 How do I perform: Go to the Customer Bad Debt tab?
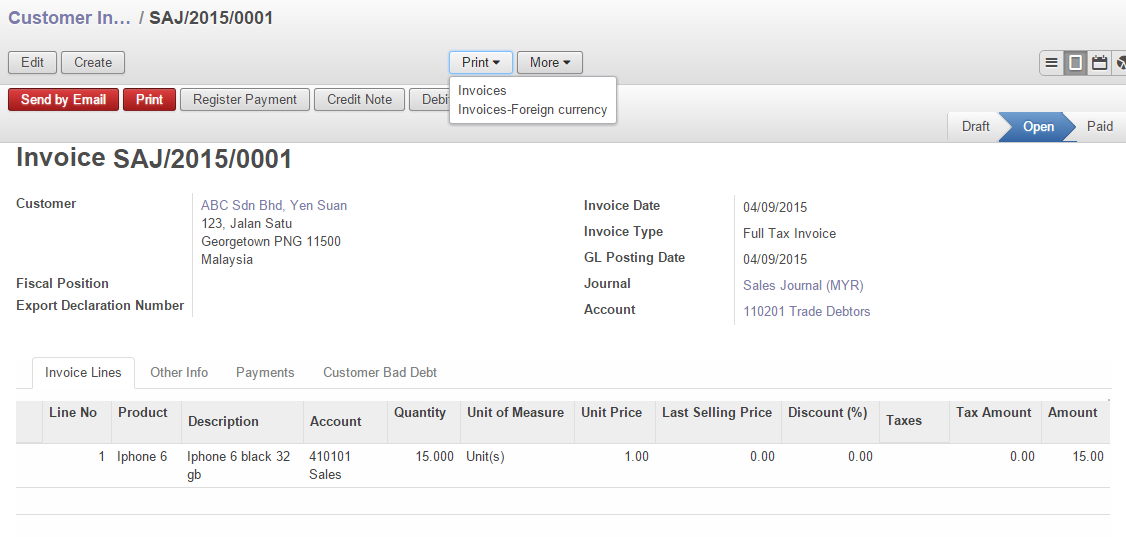click(x=380, y=372)
